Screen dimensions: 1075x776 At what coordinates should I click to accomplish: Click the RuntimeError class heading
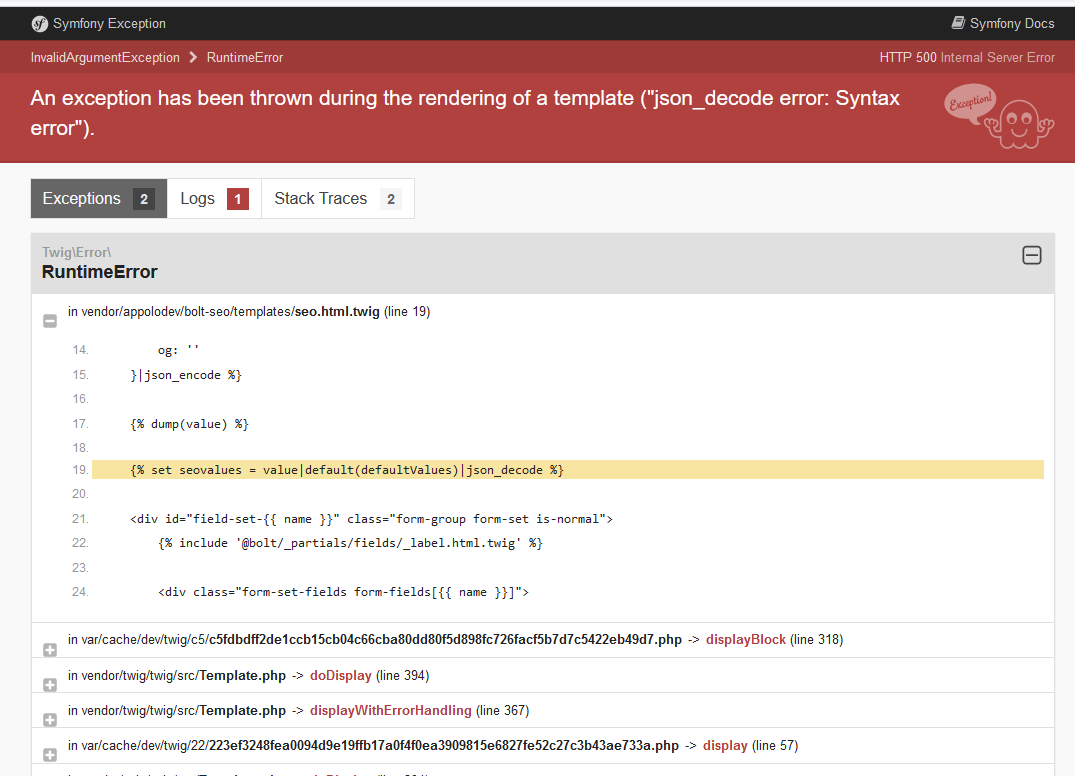(100, 272)
